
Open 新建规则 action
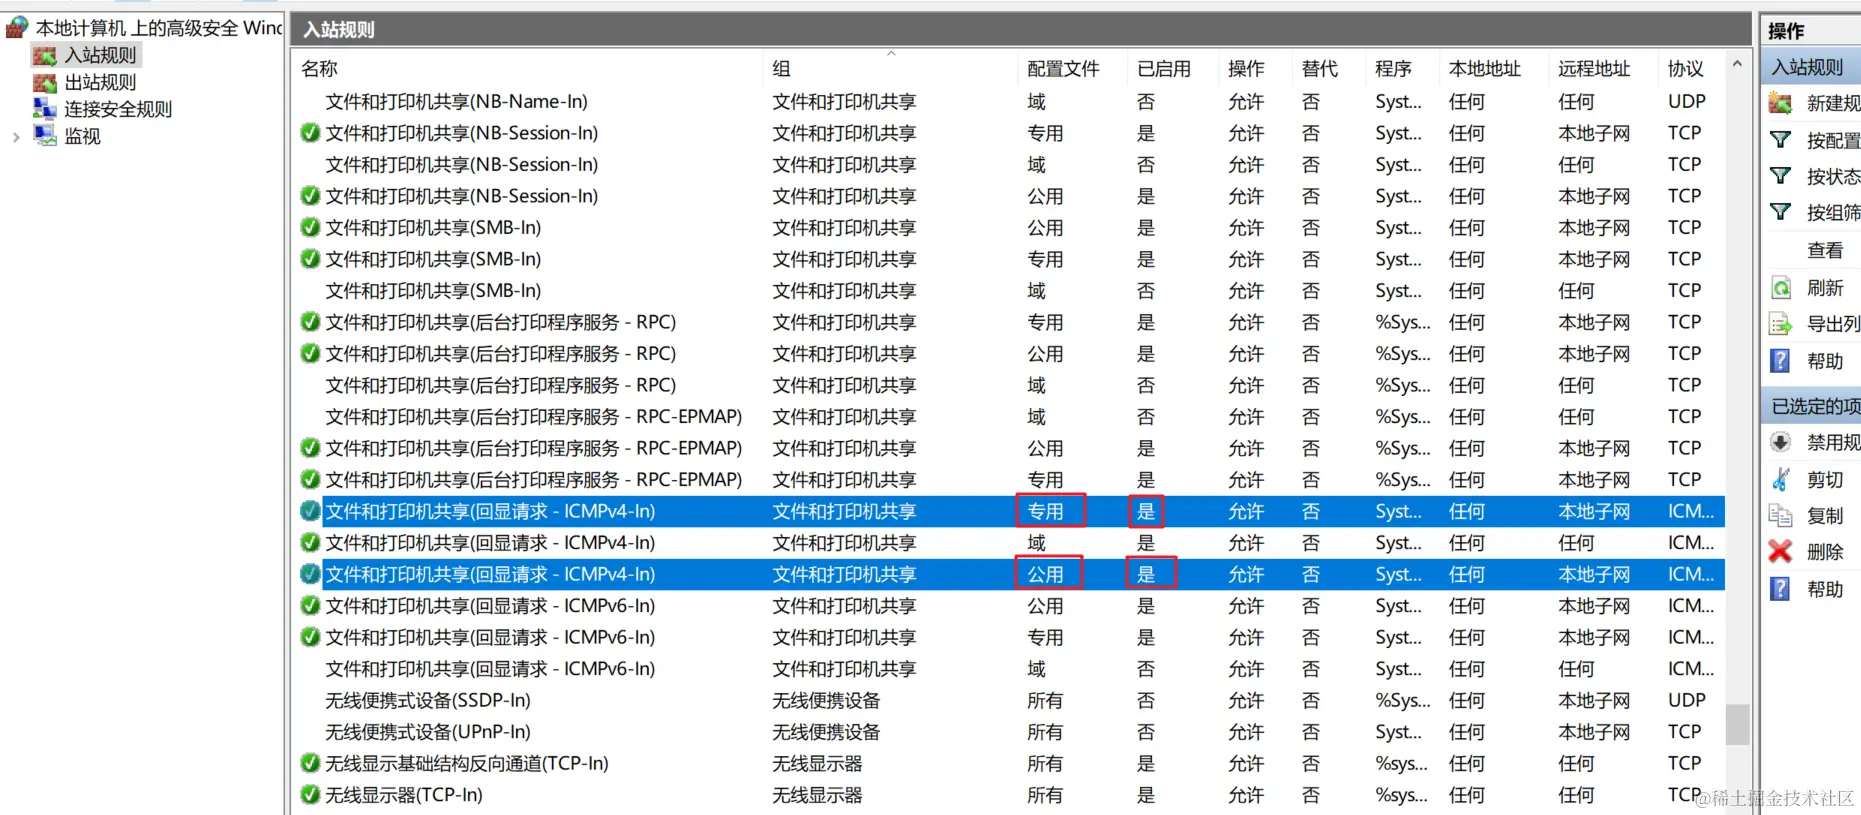[x=1833, y=103]
